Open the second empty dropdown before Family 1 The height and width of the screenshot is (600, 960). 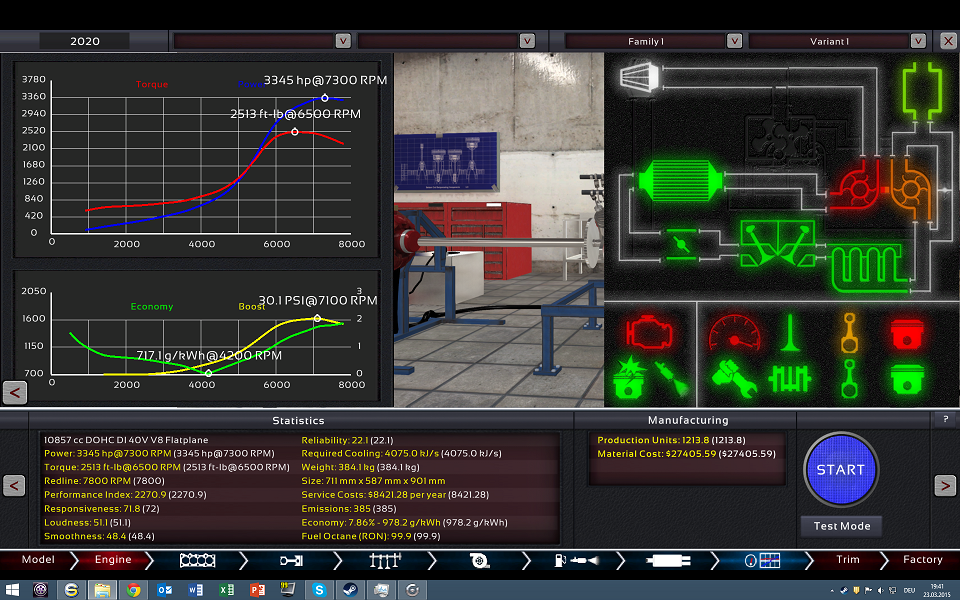click(x=527, y=41)
